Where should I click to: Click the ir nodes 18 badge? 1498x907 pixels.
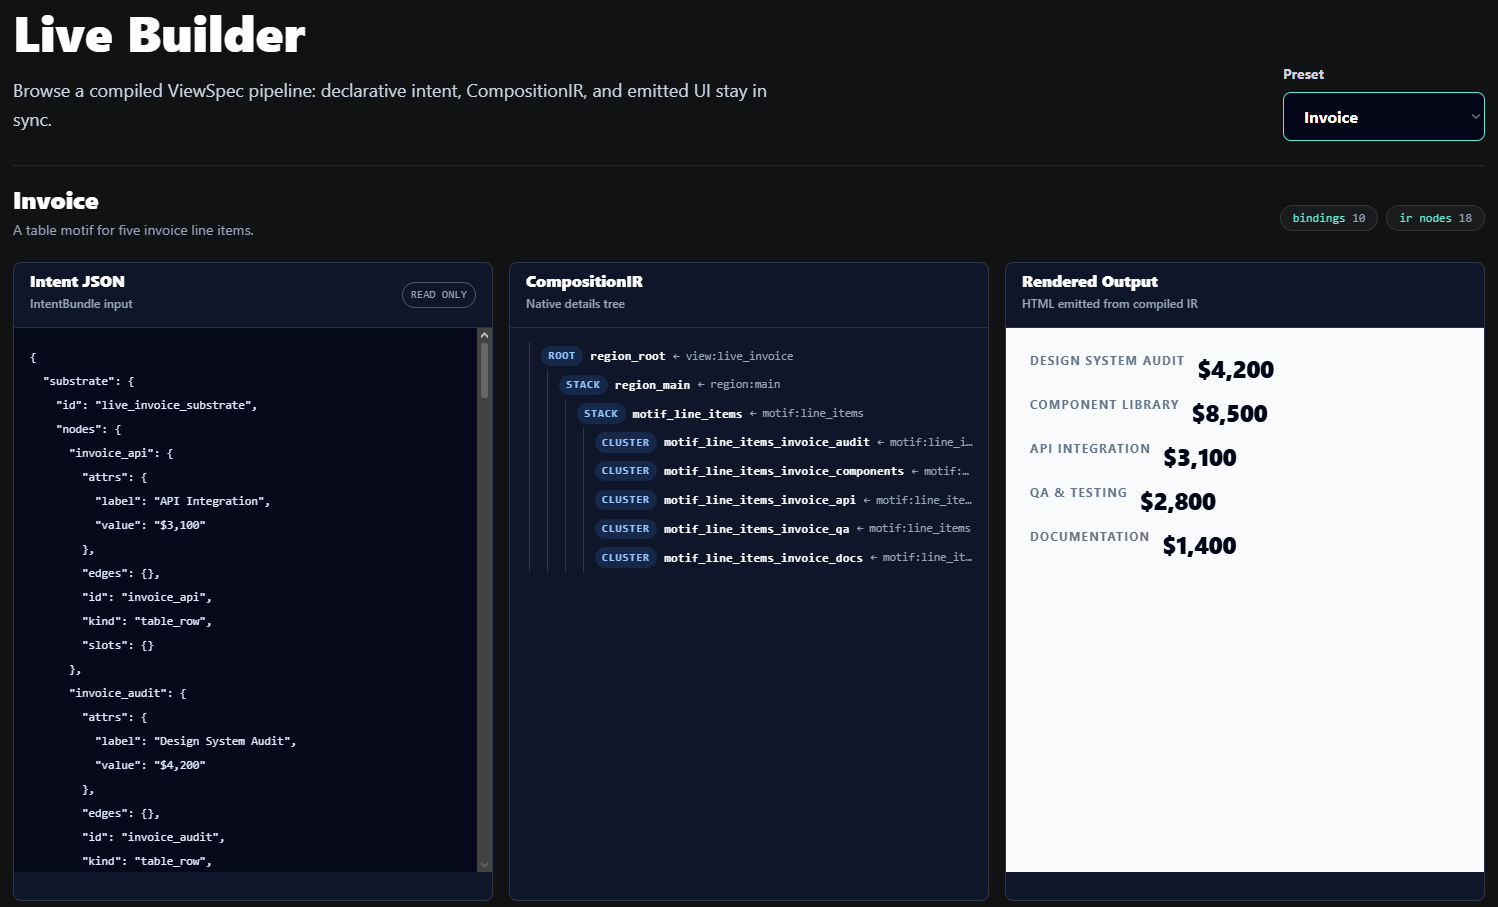click(x=1435, y=218)
